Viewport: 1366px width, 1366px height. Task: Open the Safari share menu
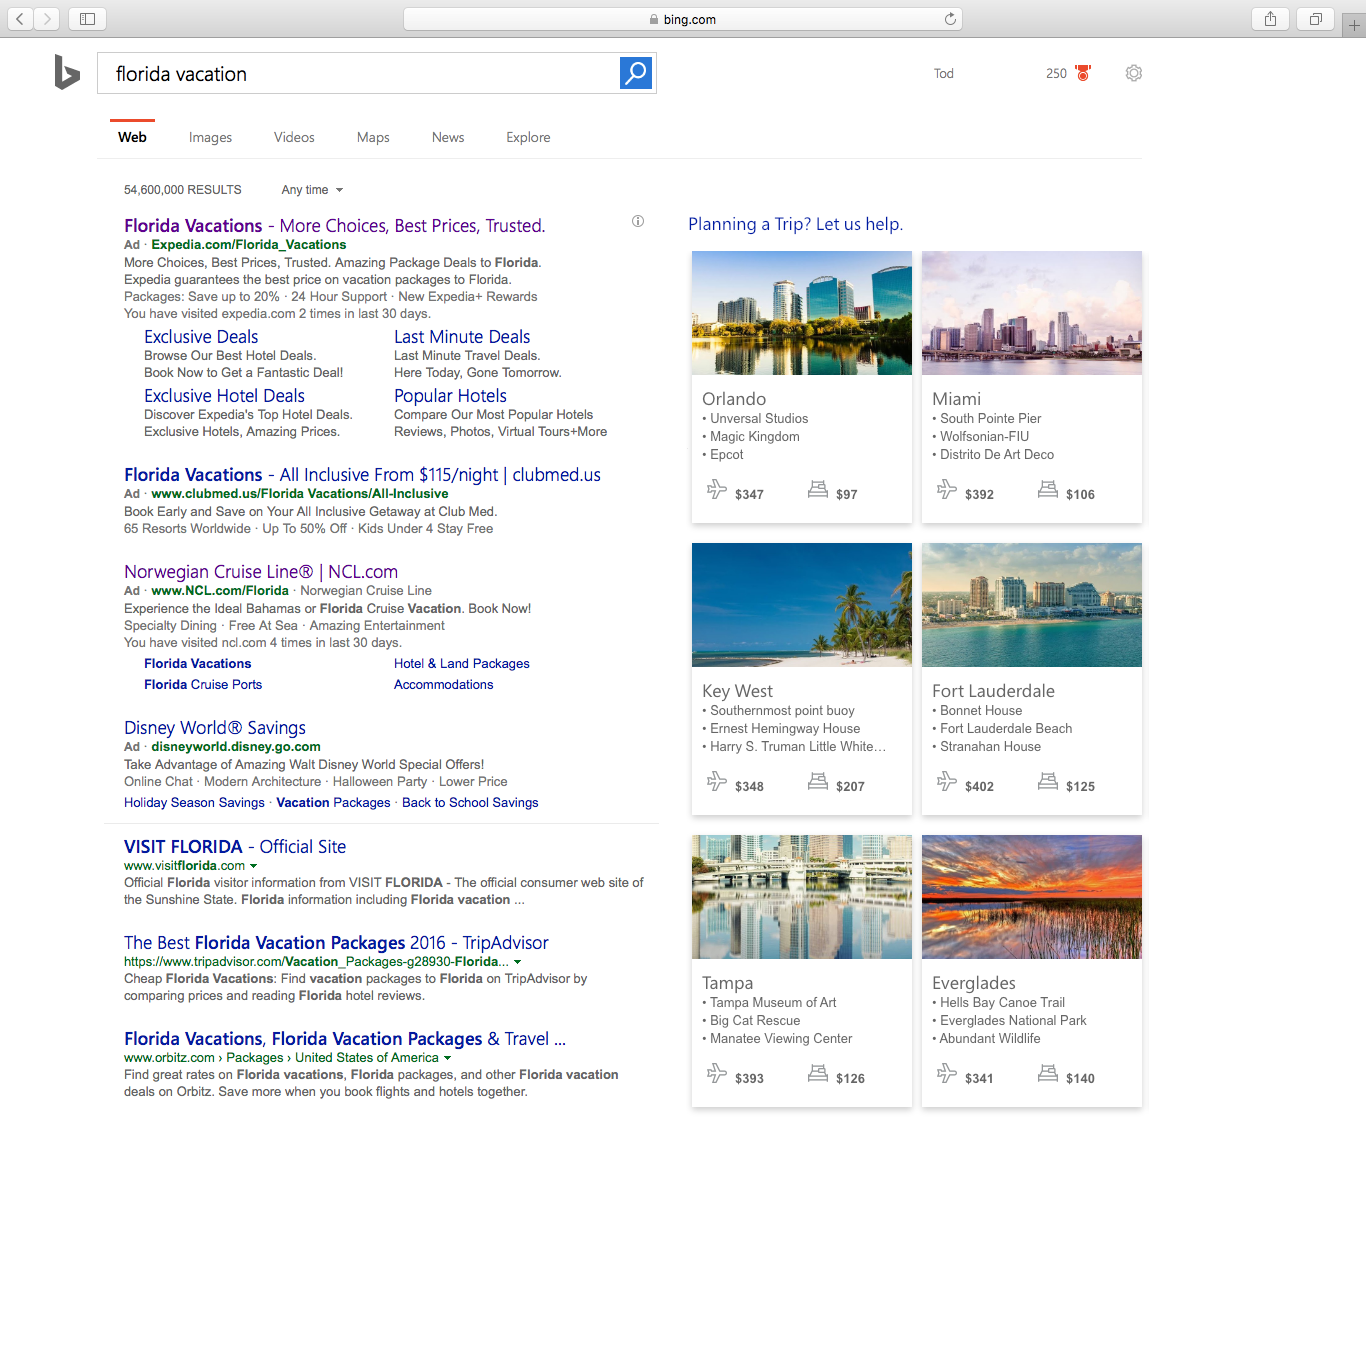coord(1270,18)
